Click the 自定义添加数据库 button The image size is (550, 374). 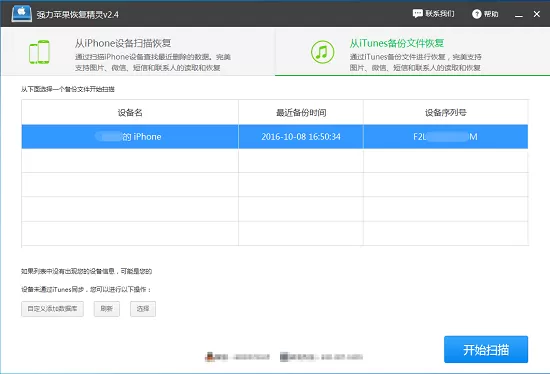point(52,309)
